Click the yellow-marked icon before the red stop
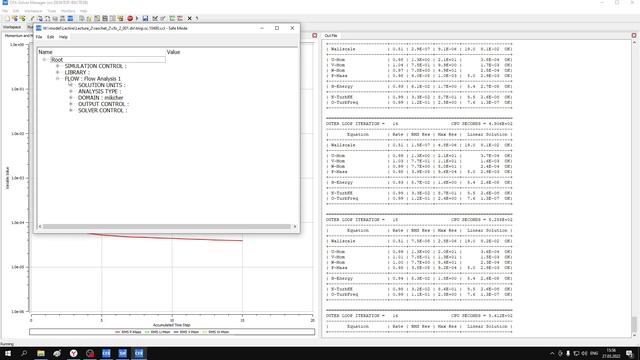640x360 pixels. (120, 18)
